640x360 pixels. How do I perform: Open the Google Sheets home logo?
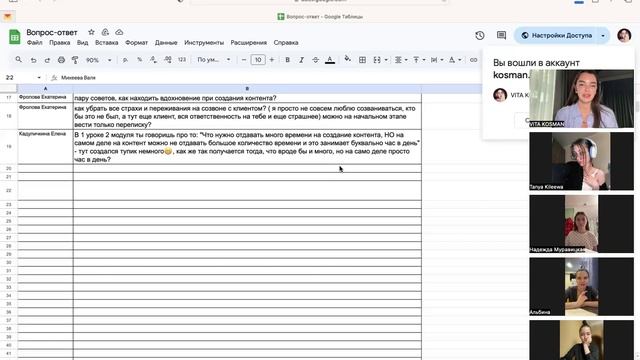tap(15, 37)
